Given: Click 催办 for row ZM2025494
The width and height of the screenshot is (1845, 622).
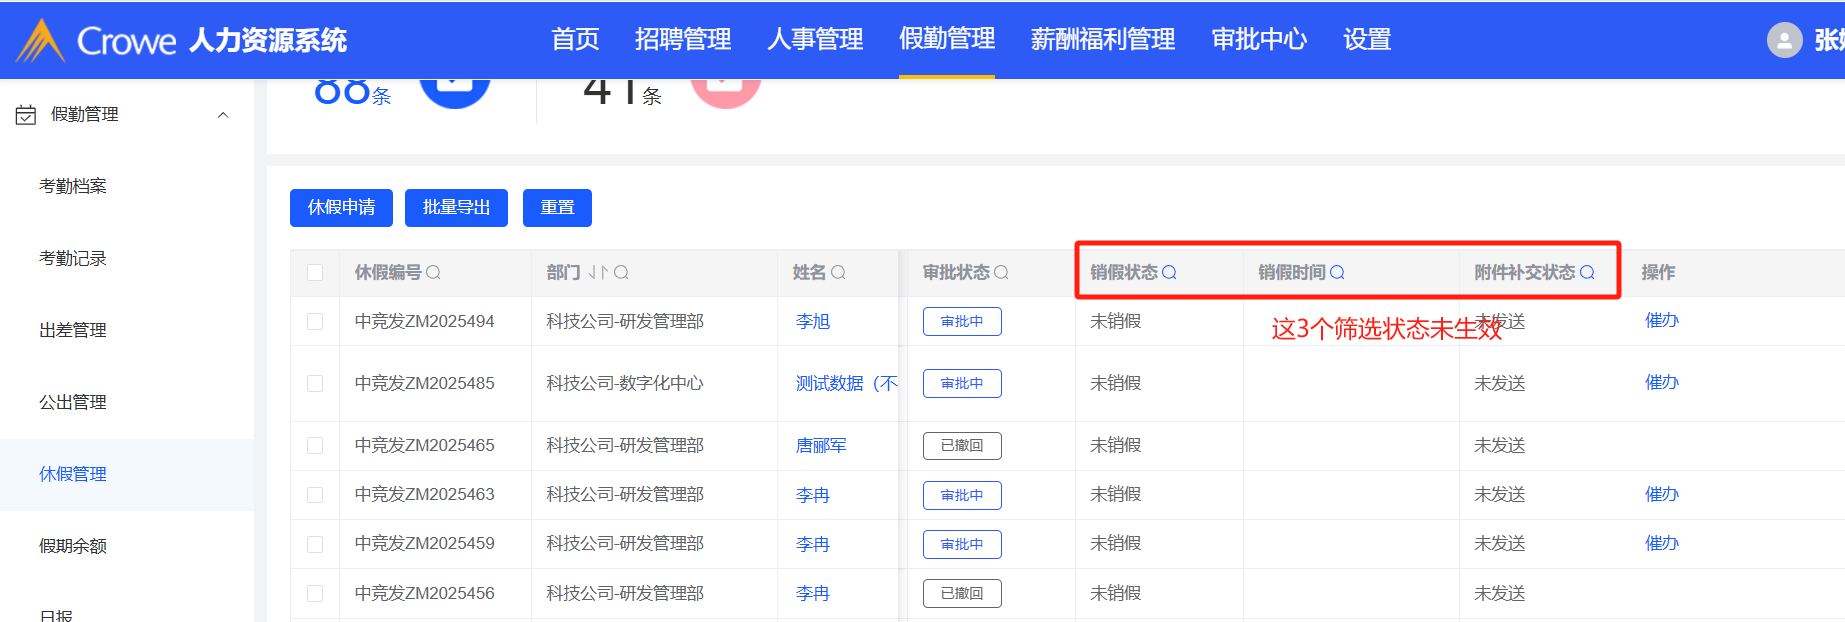Looking at the screenshot, I should coord(1662,320).
